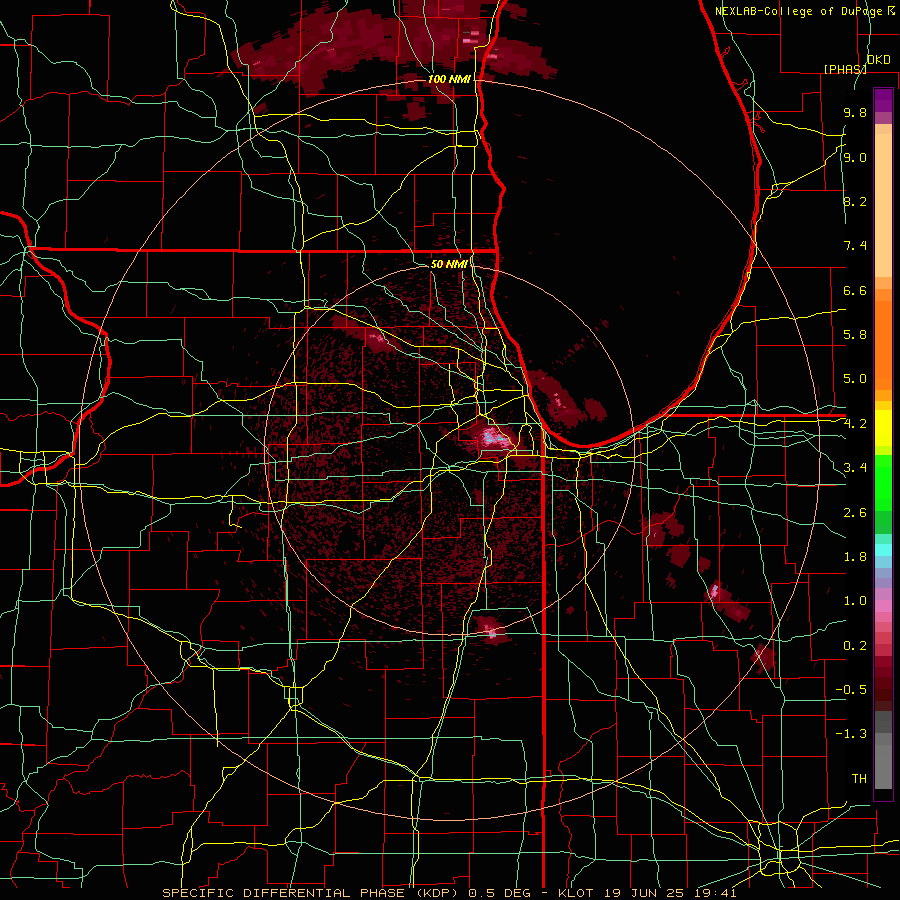
Task: Click the 9.0 value on the color scale
Action: pos(855,157)
